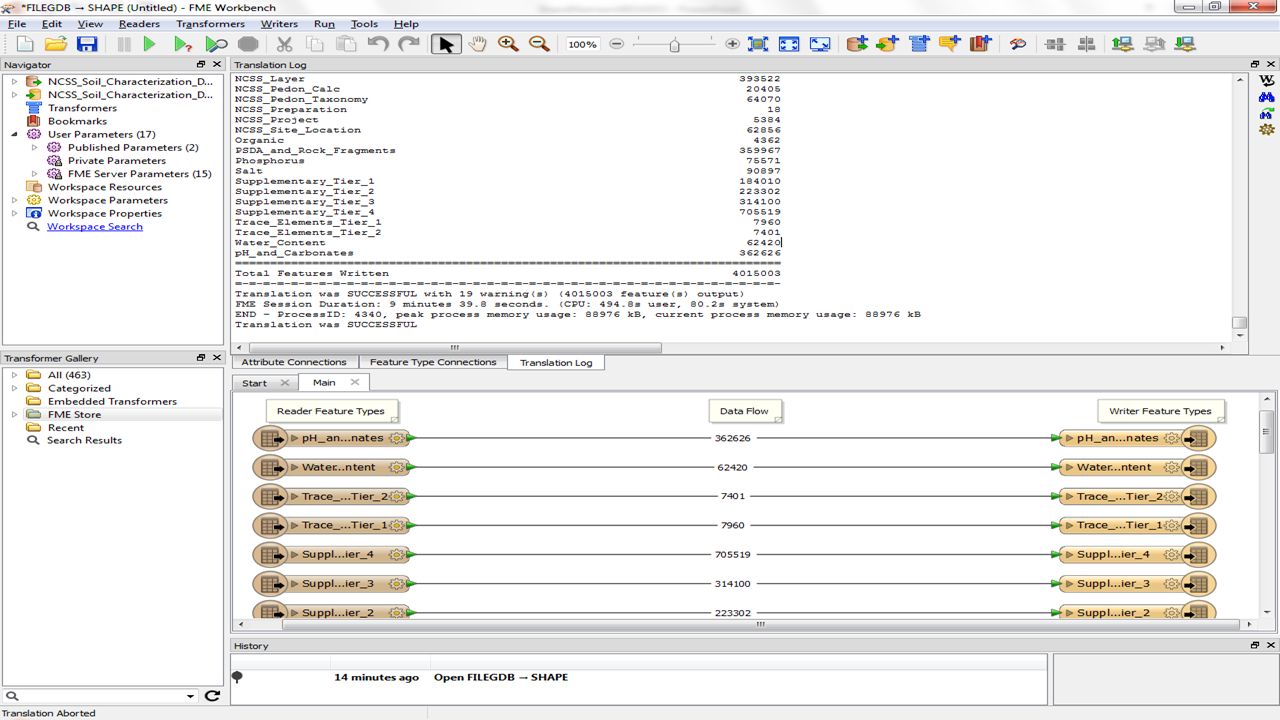Click the Redo arrow icon

[x=409, y=44]
